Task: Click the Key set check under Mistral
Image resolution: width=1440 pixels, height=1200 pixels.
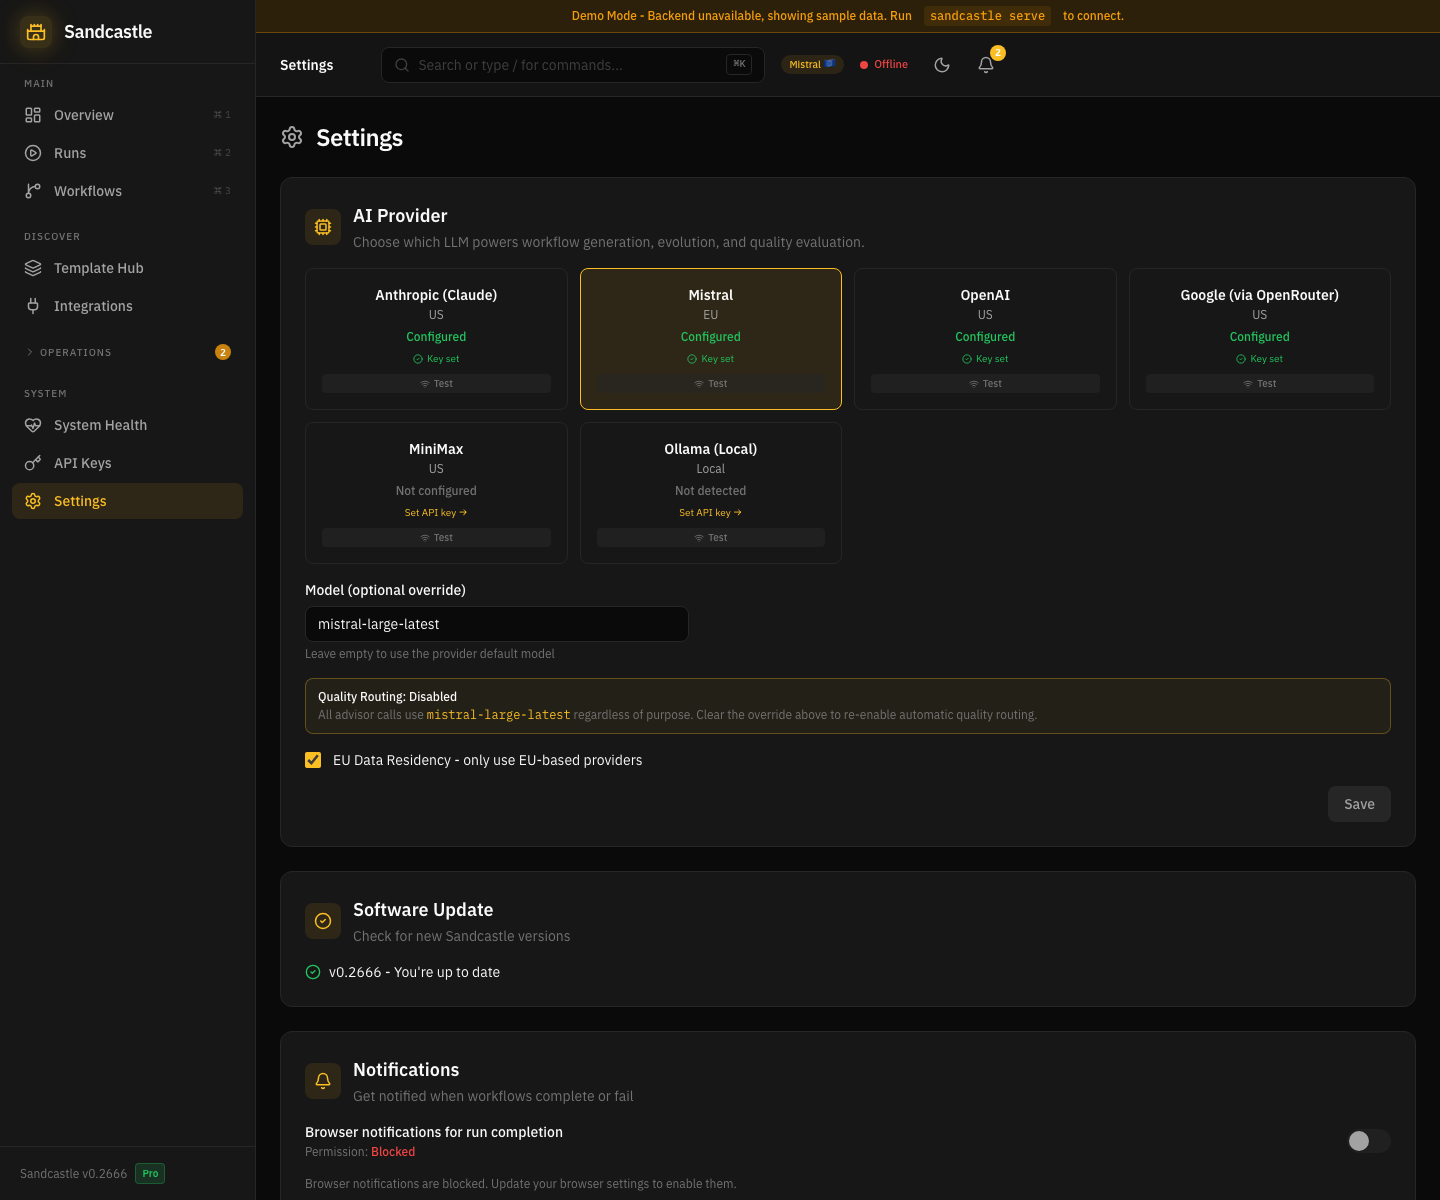Action: pos(711,359)
